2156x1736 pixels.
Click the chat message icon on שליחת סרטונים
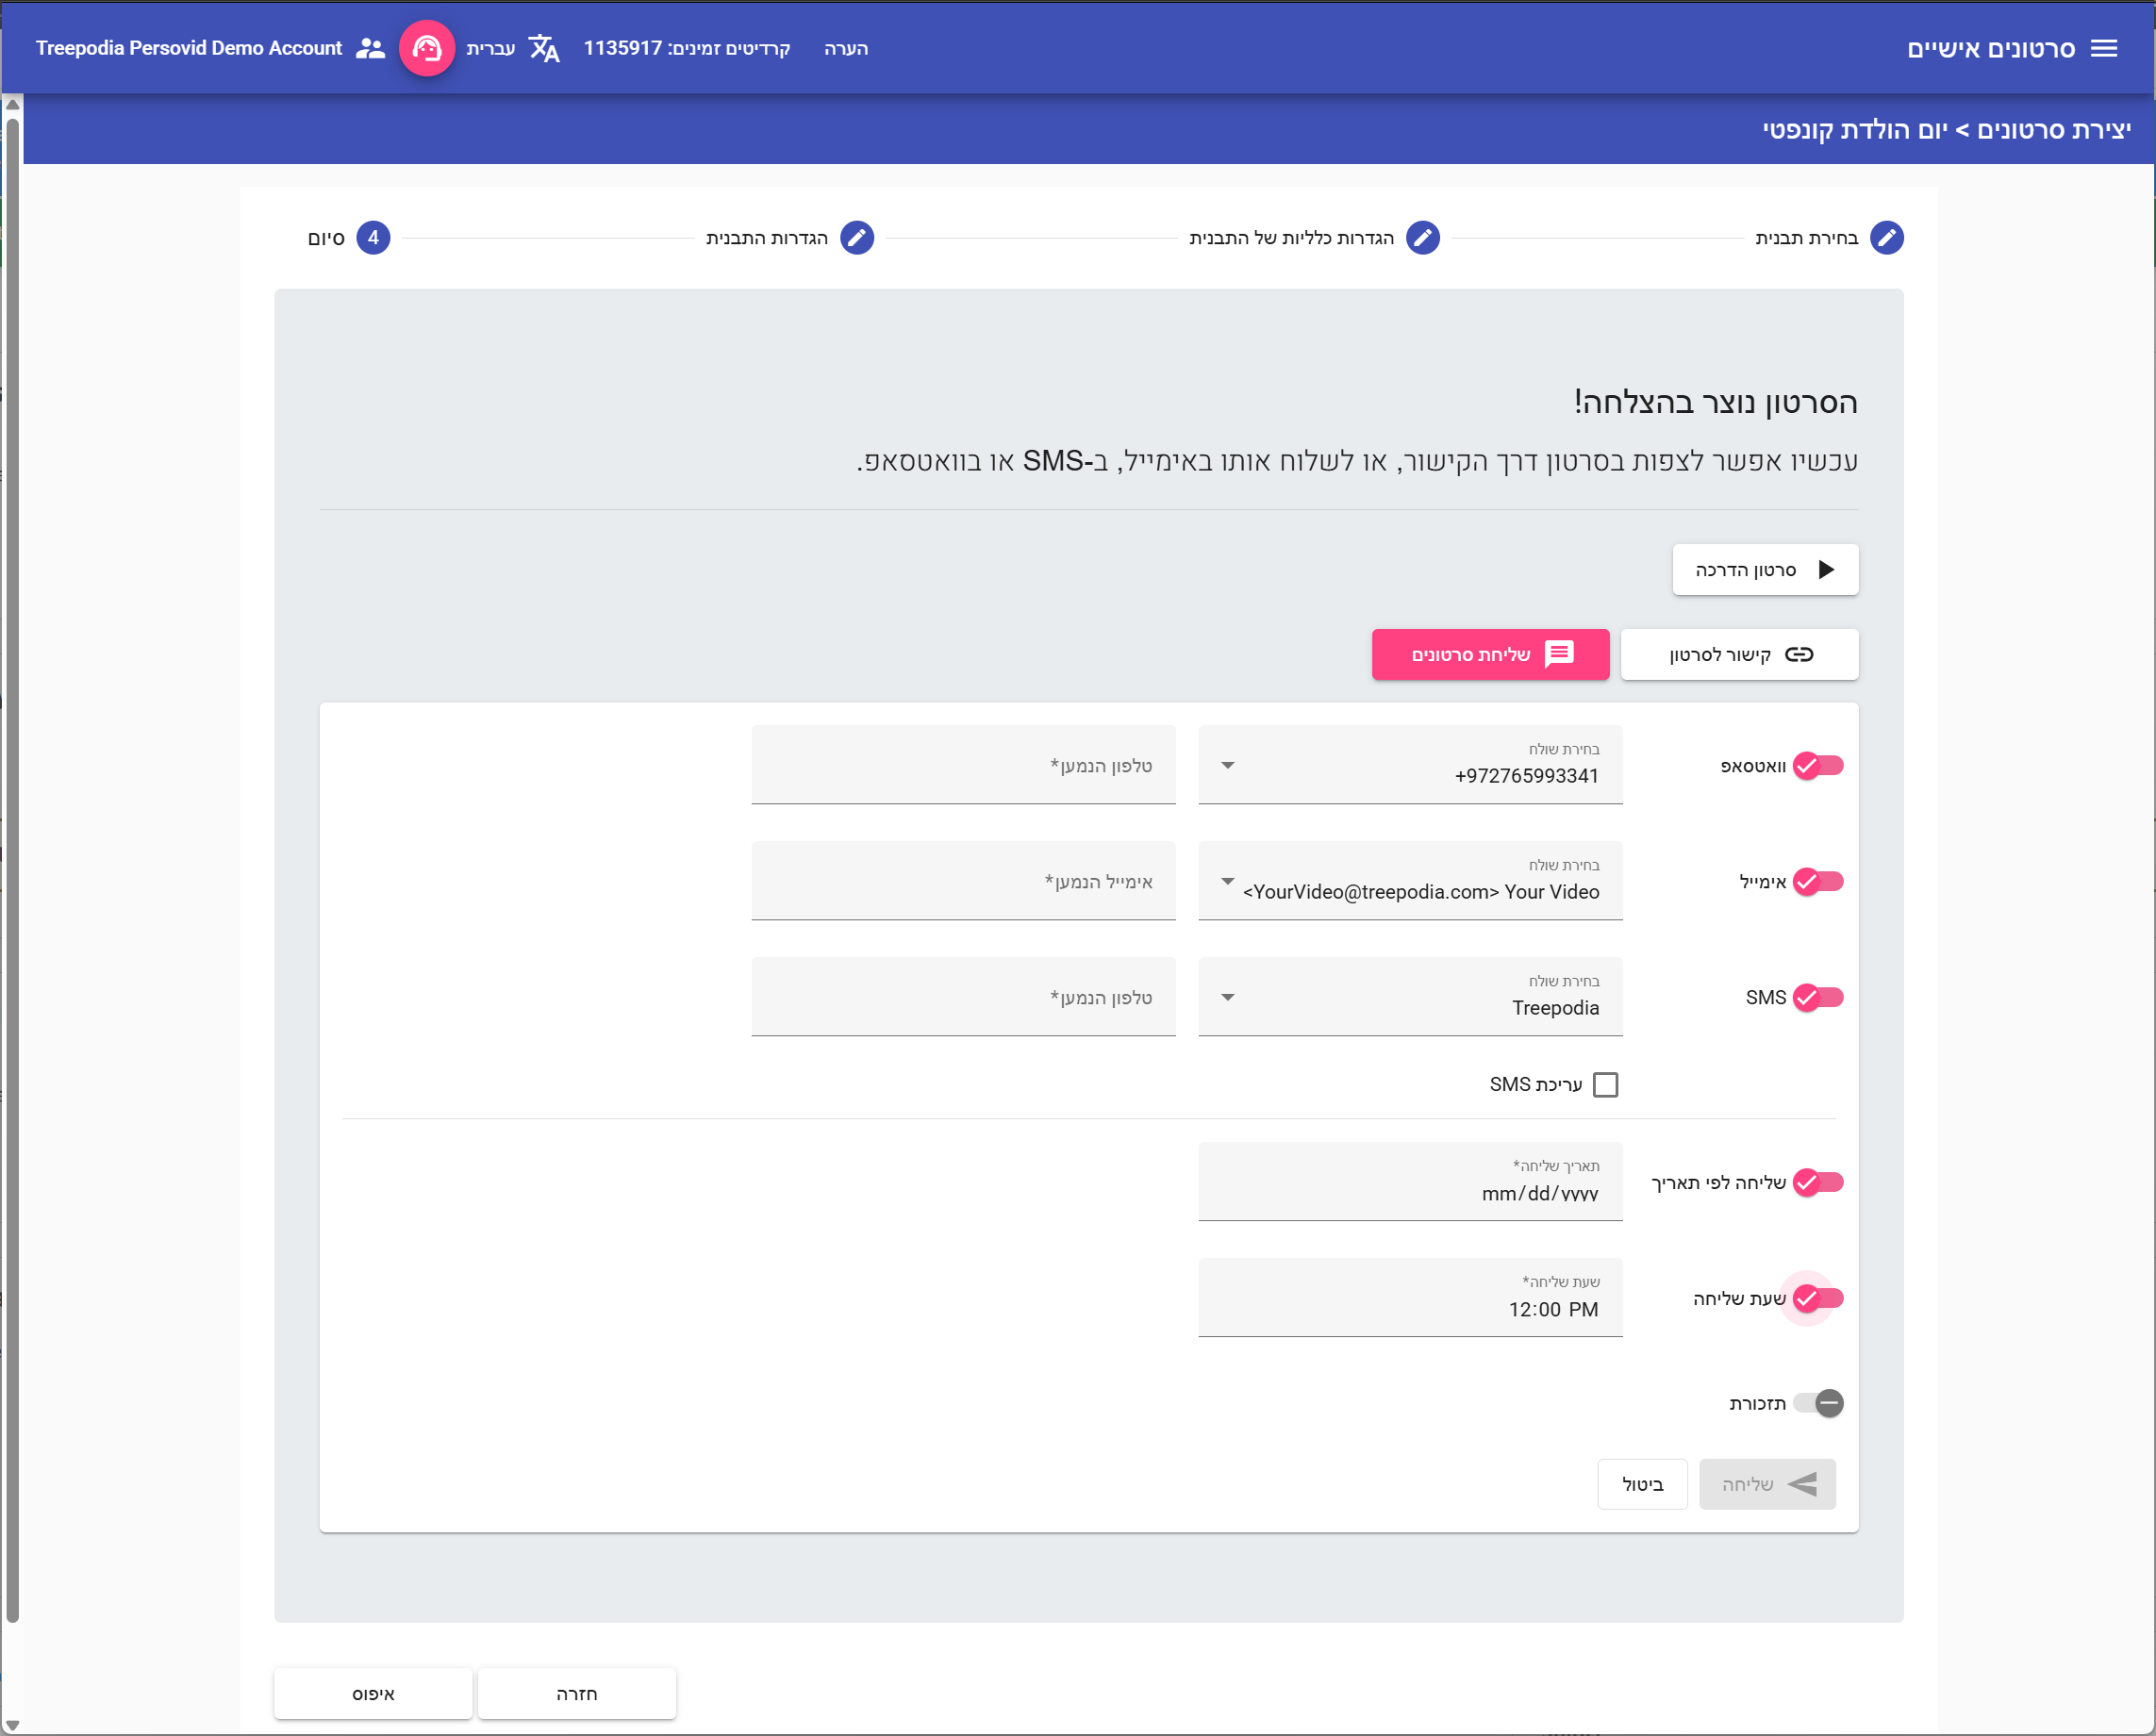pyautogui.click(x=1559, y=655)
